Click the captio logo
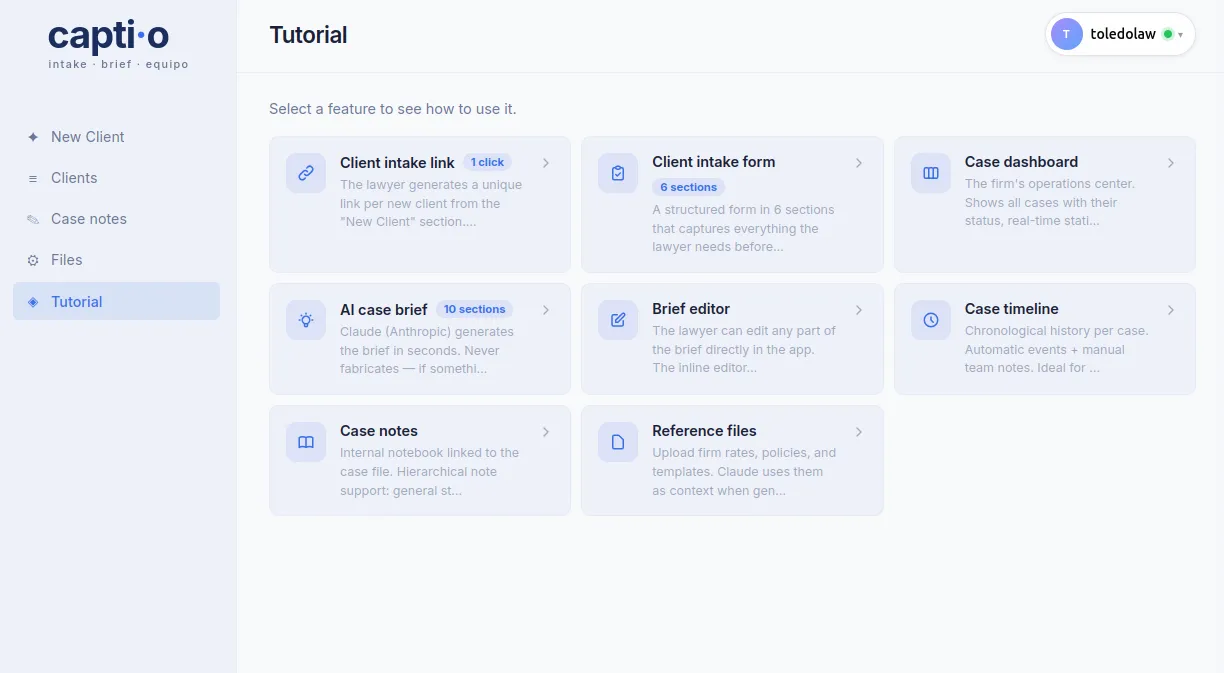The image size is (1224, 673). point(109,37)
